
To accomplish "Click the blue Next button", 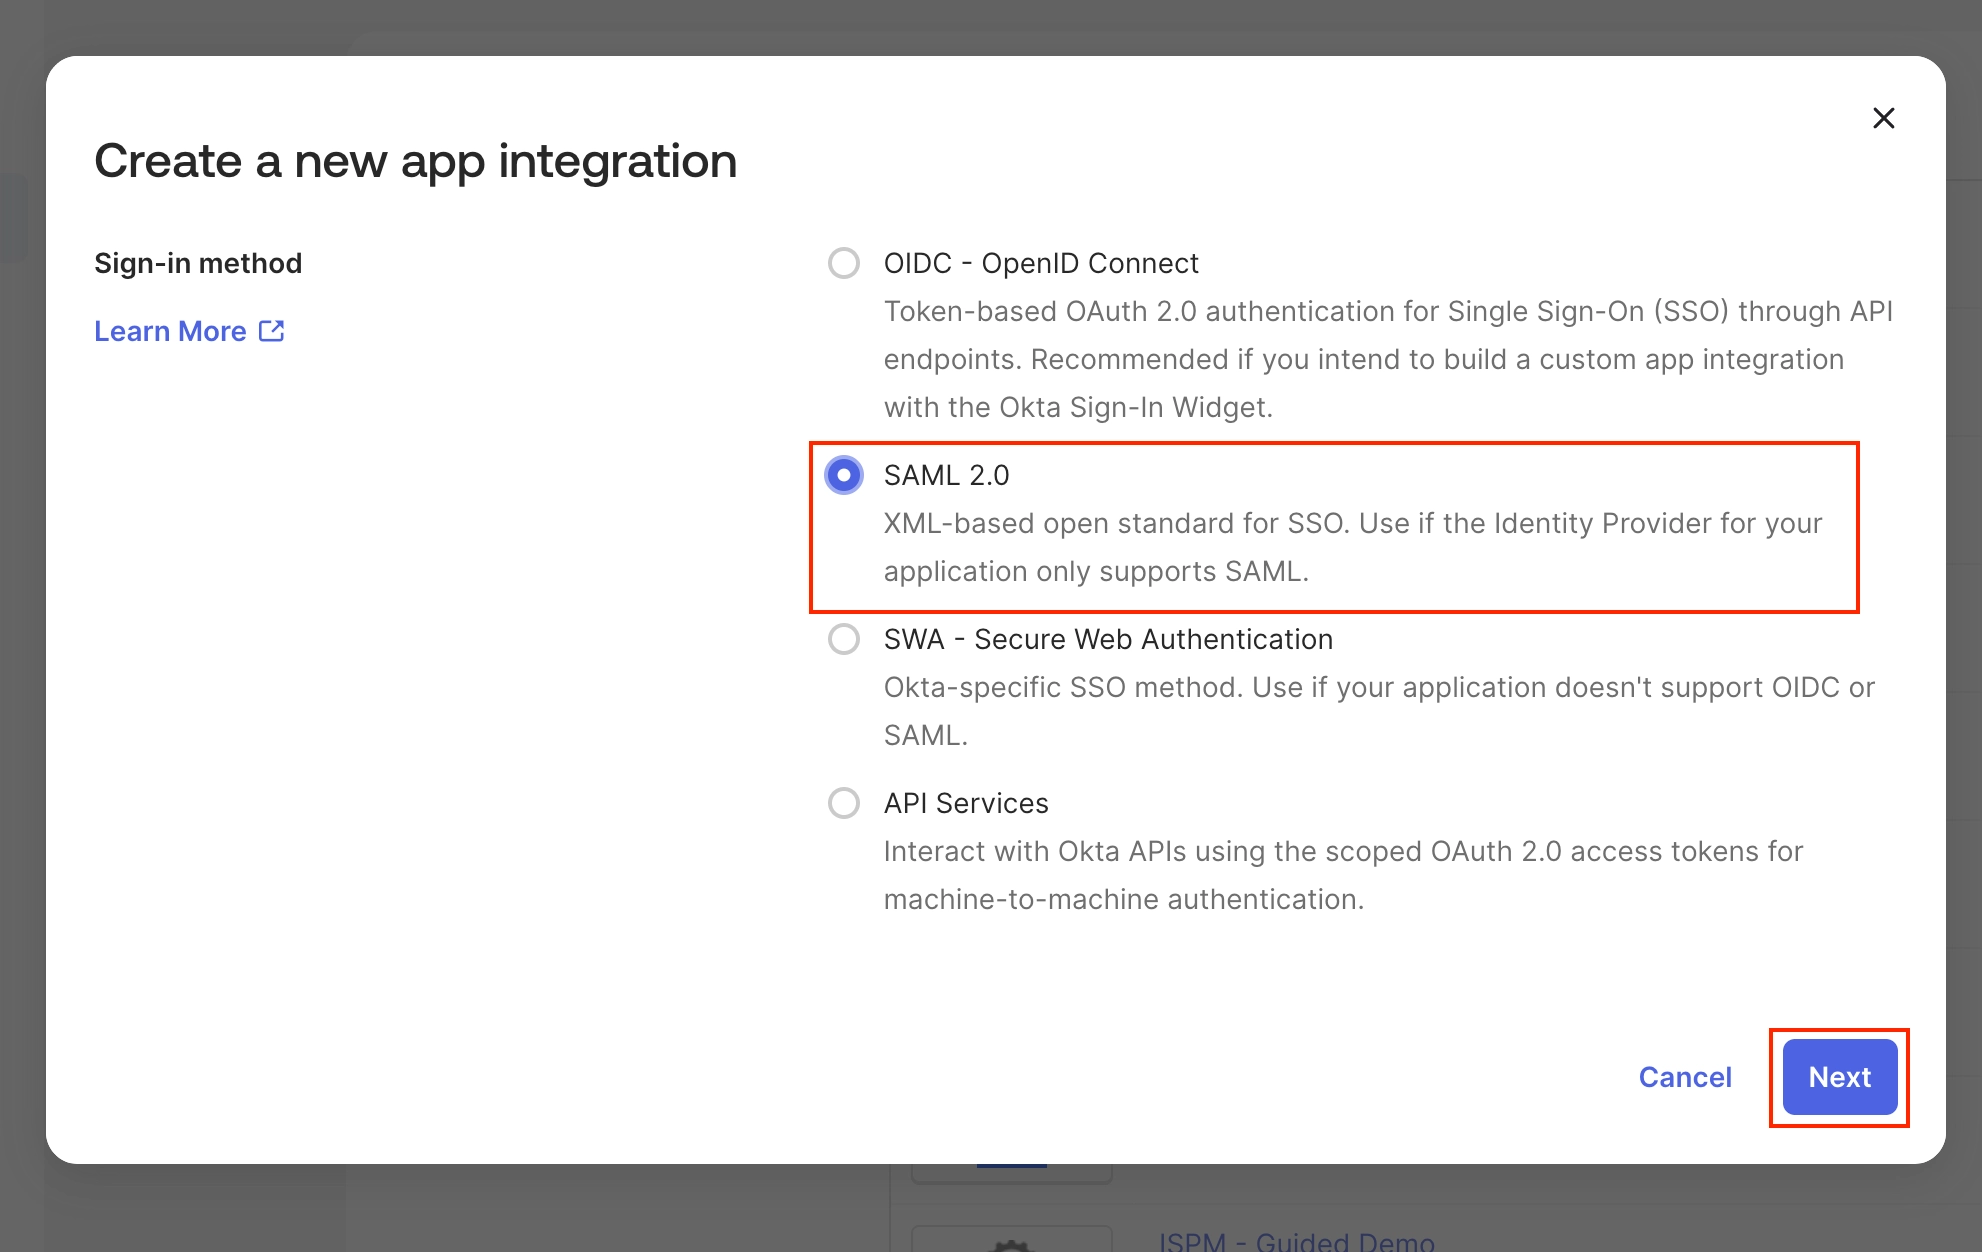I will click(1839, 1077).
